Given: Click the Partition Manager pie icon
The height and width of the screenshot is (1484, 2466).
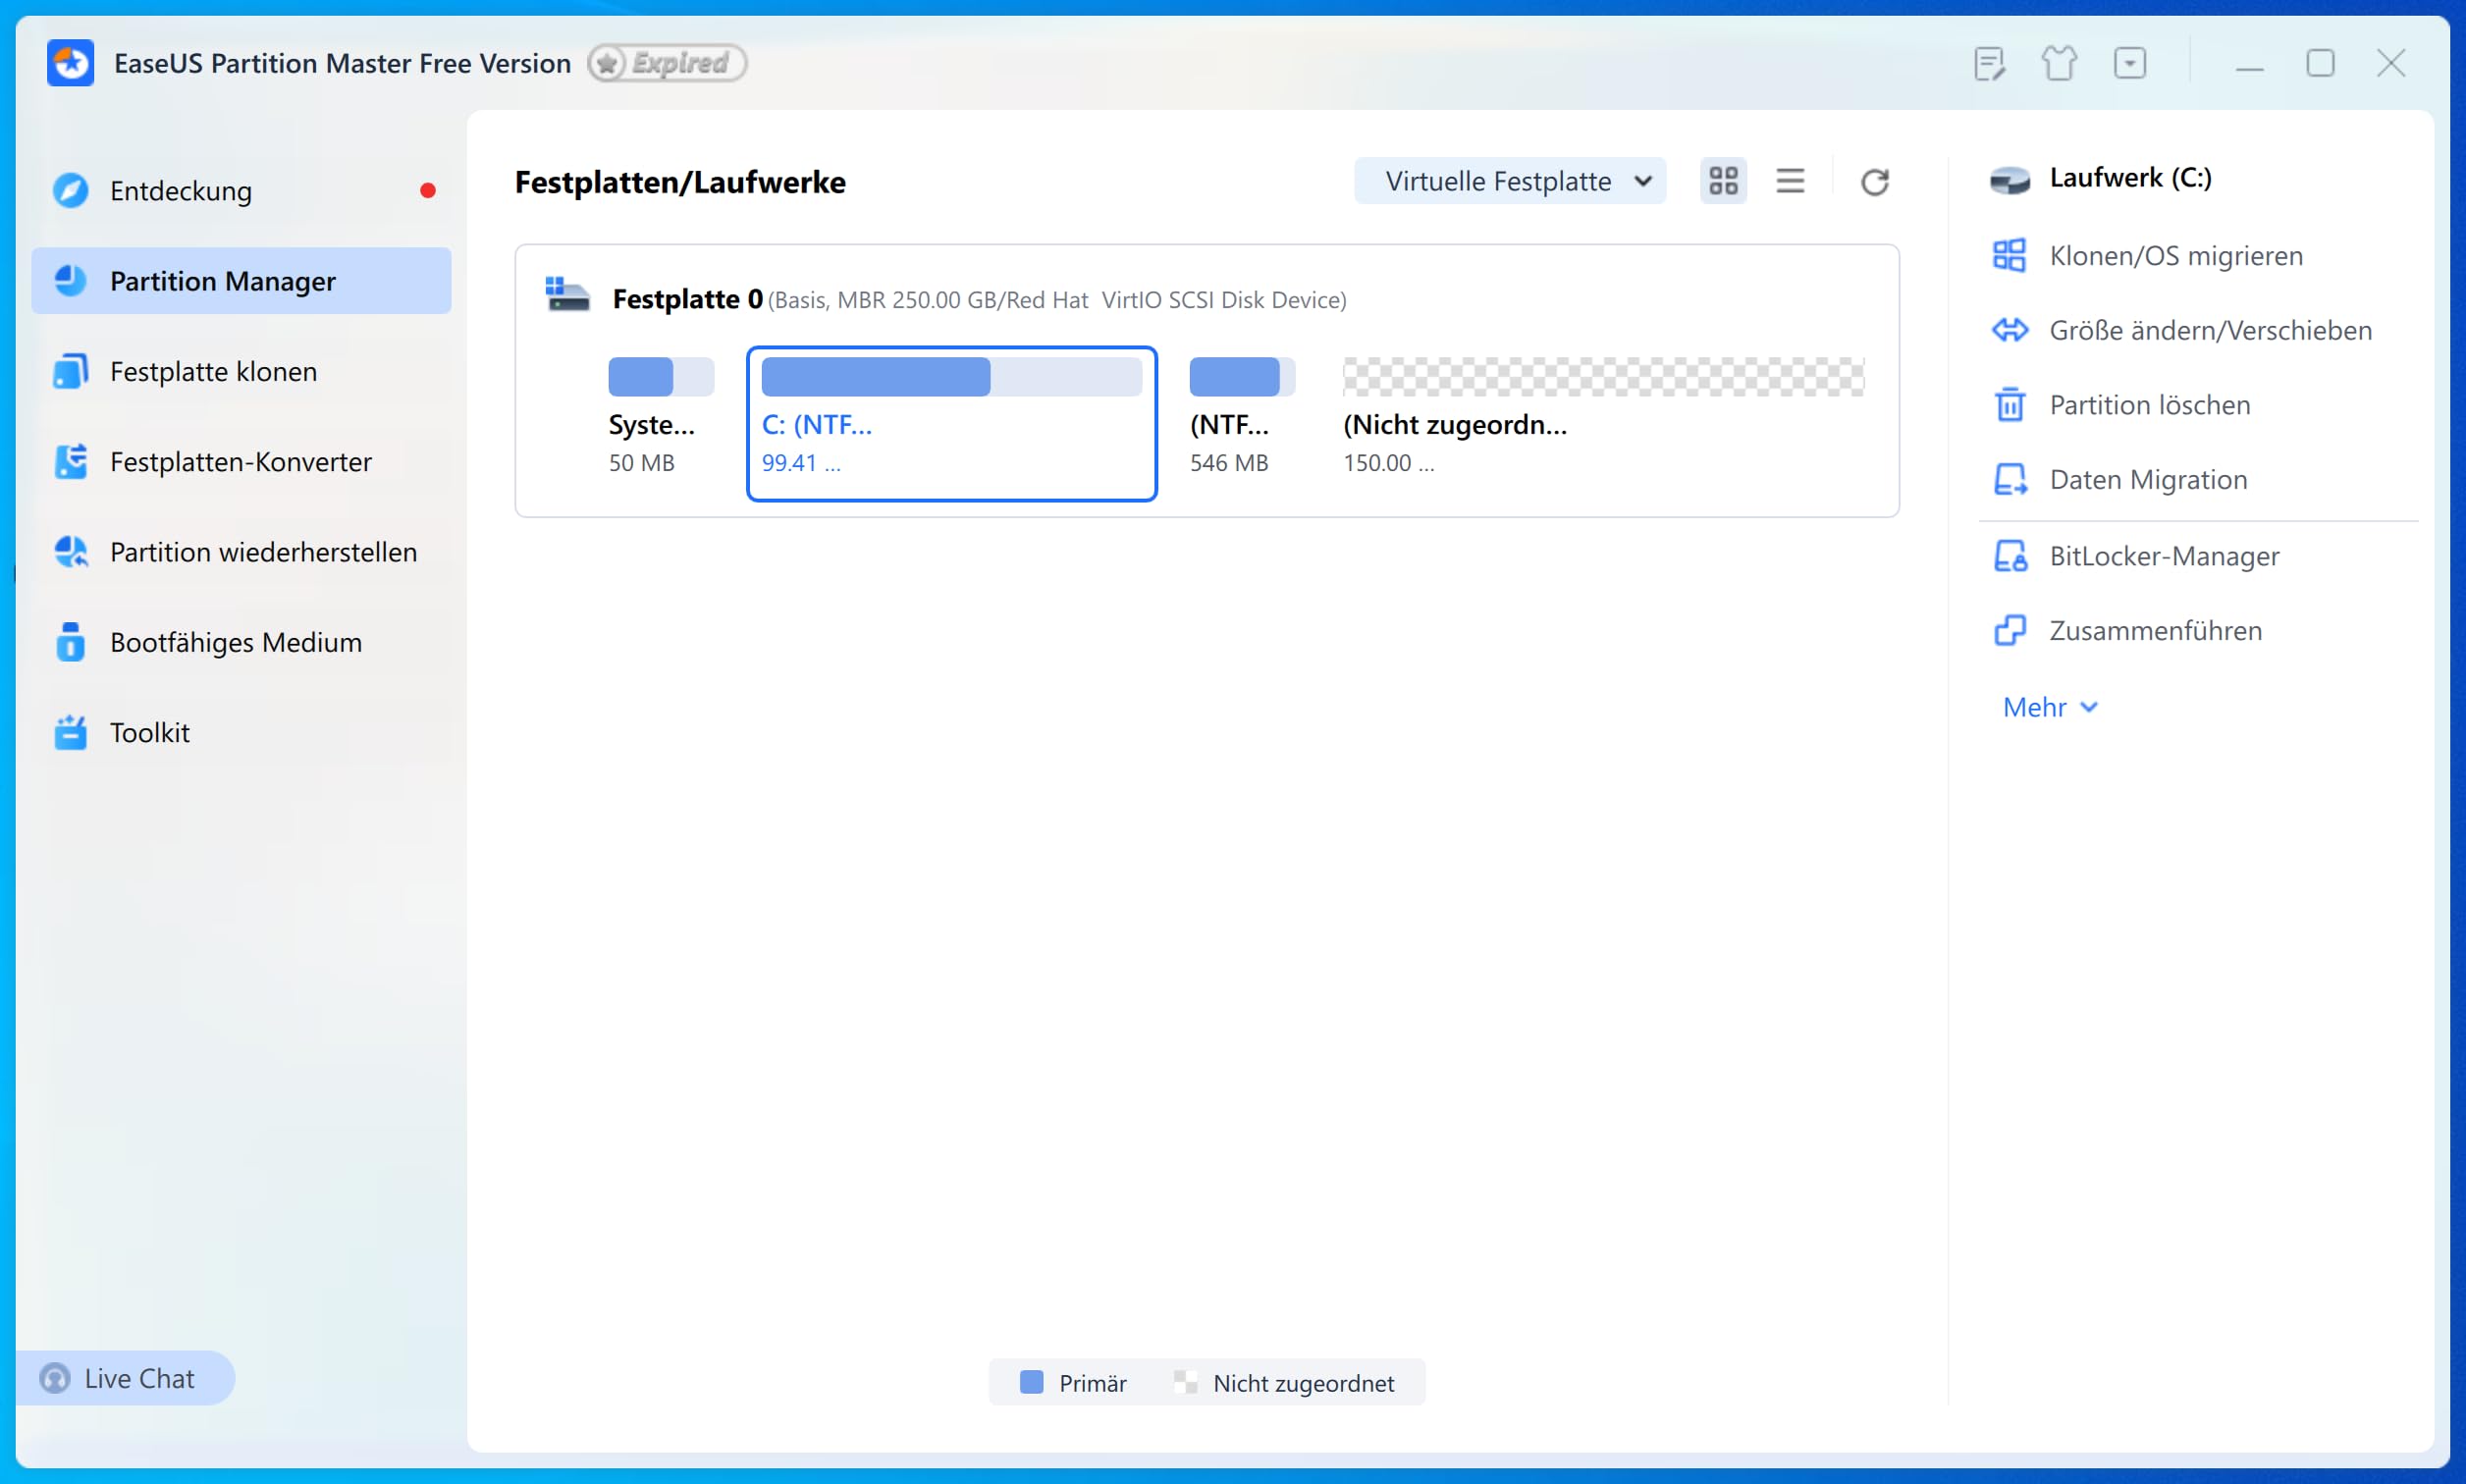Looking at the screenshot, I should pyautogui.click(x=70, y=281).
